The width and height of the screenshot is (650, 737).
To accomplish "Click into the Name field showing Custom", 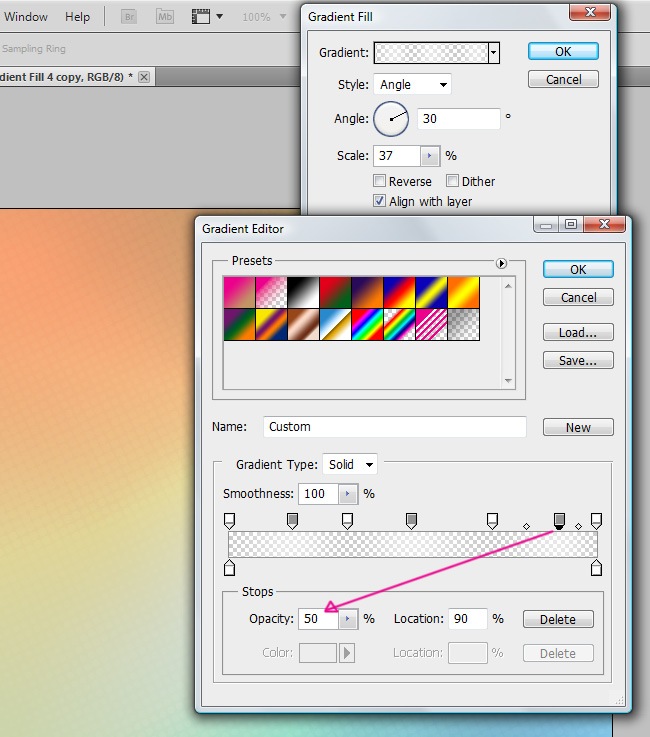I will [x=394, y=427].
